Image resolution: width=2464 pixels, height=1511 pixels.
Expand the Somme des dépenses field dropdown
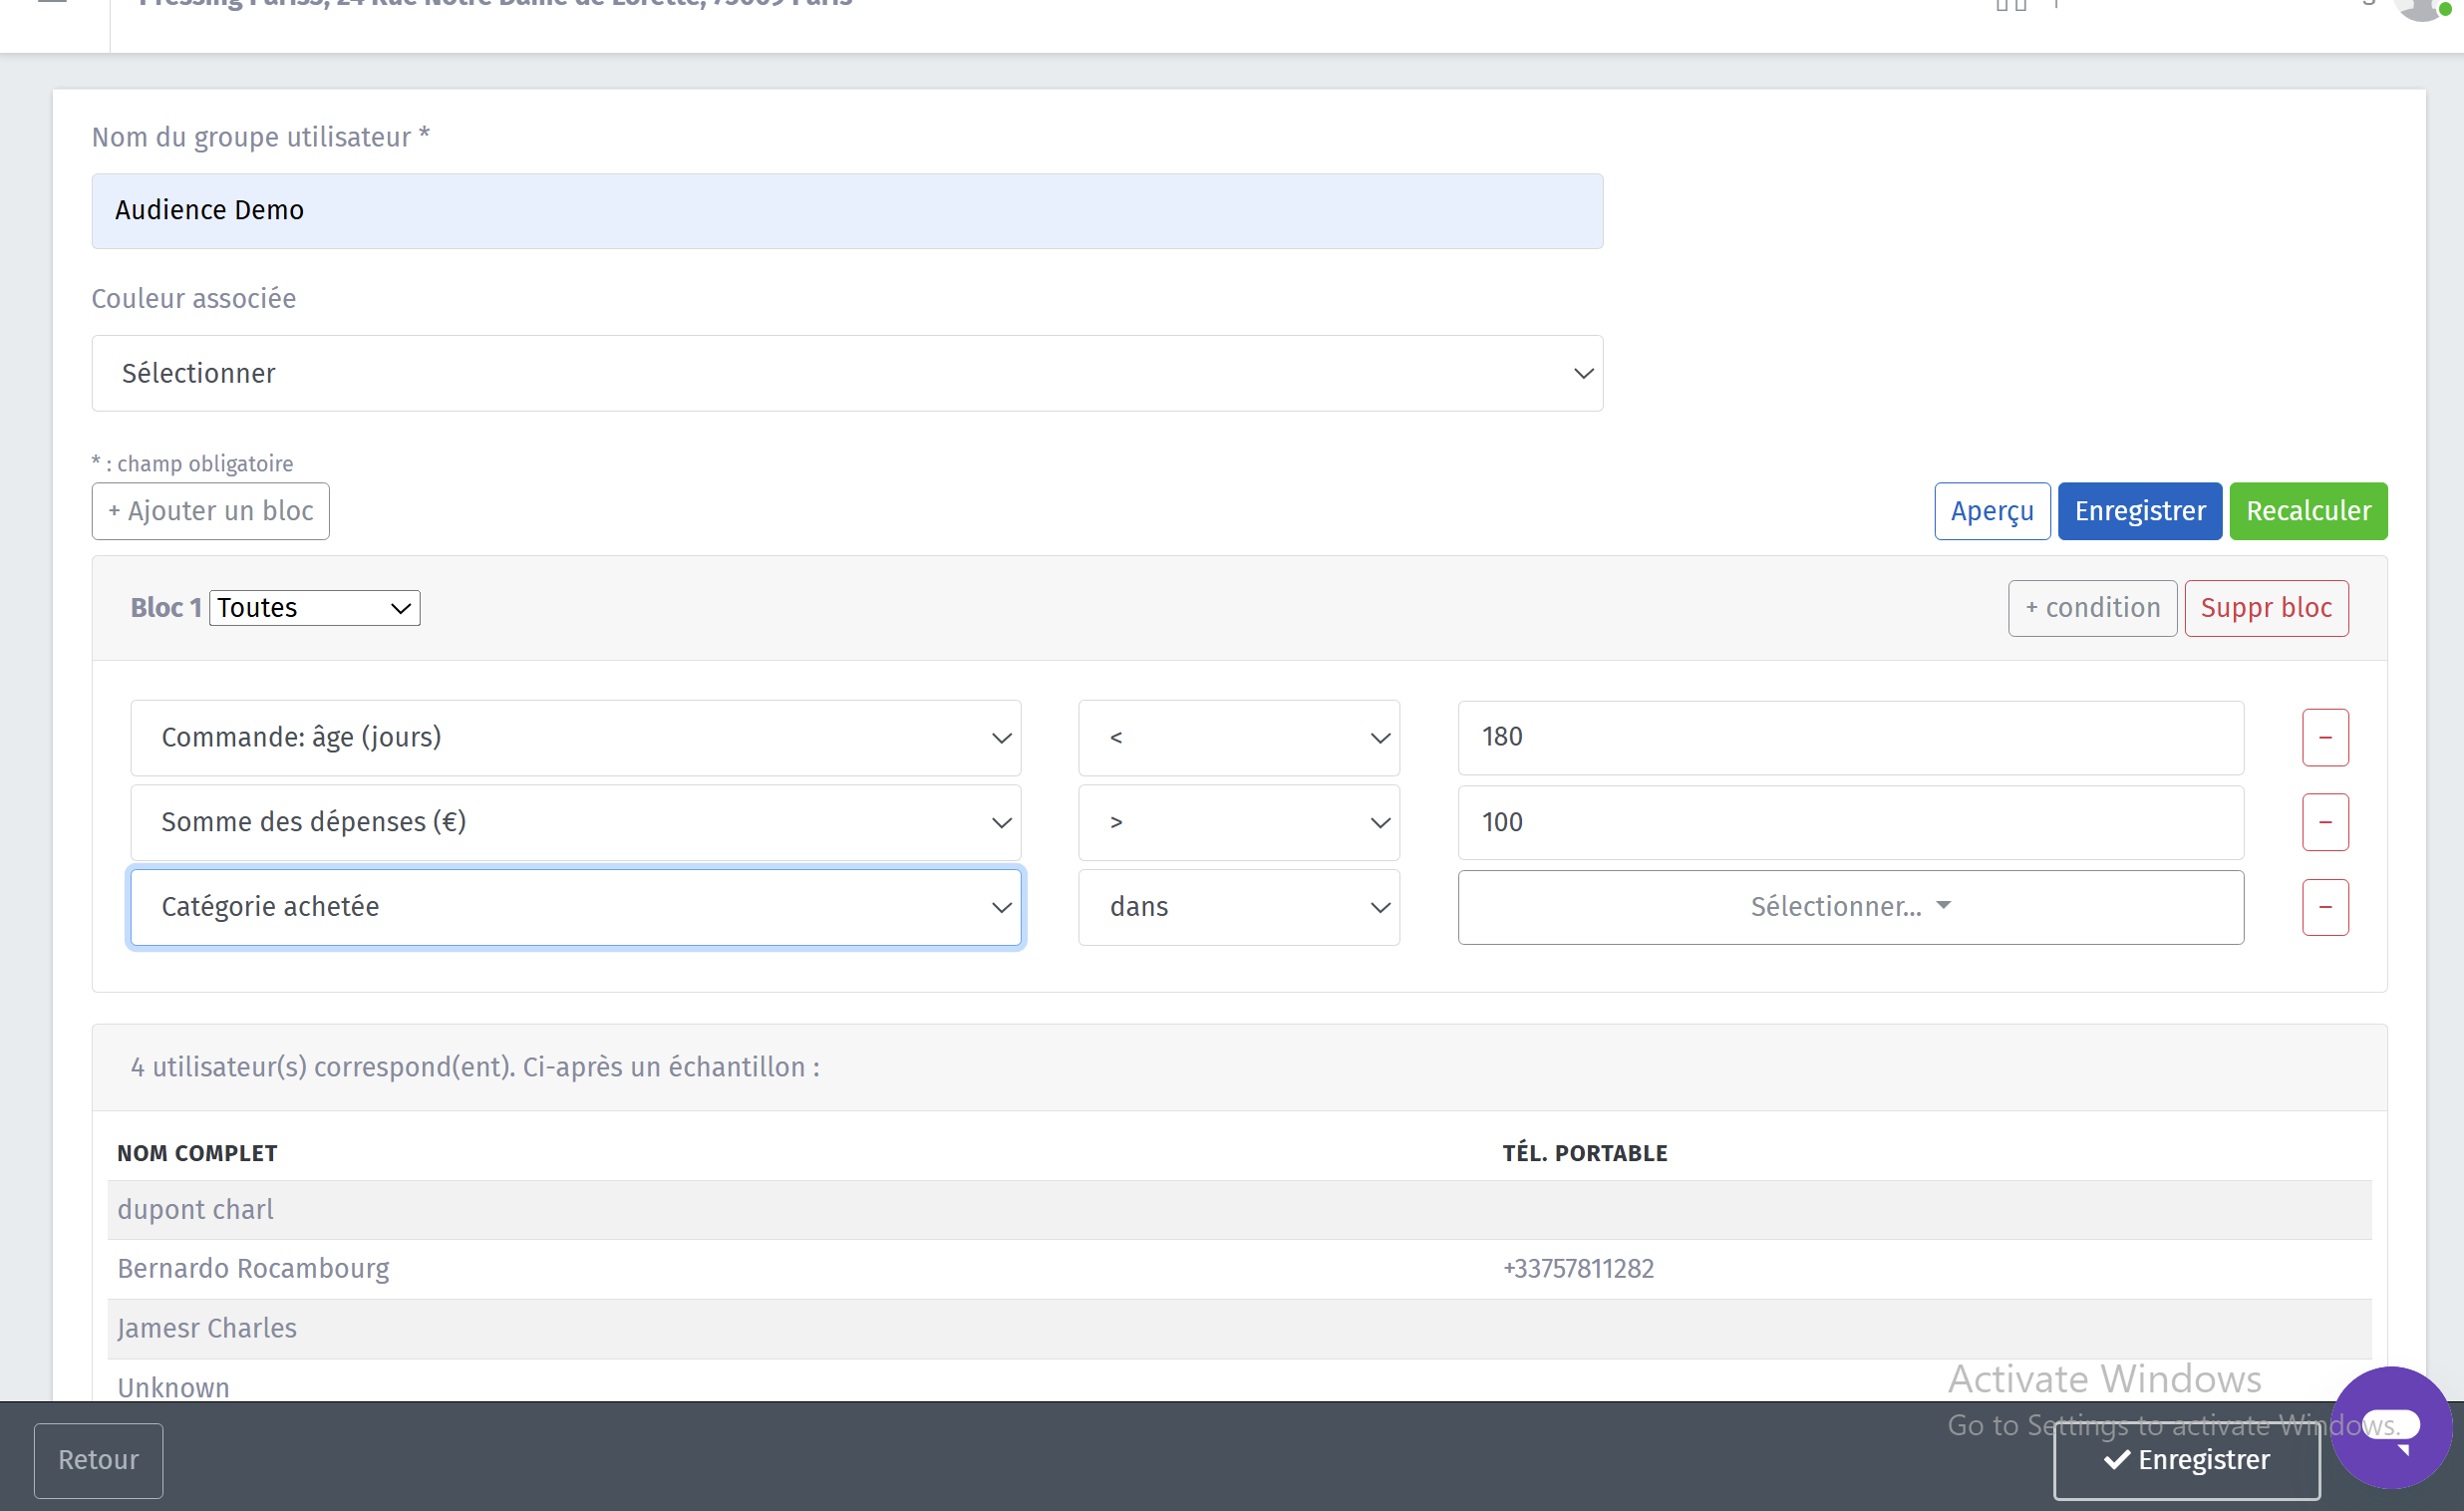click(x=575, y=822)
